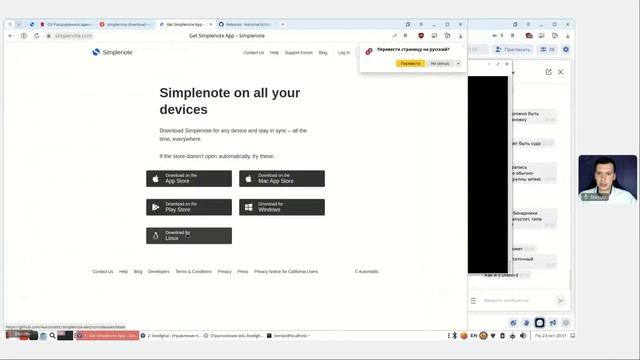Screen dimensions: 640x360
Task: Click the Bluetooth tray icon
Action: tap(454, 336)
